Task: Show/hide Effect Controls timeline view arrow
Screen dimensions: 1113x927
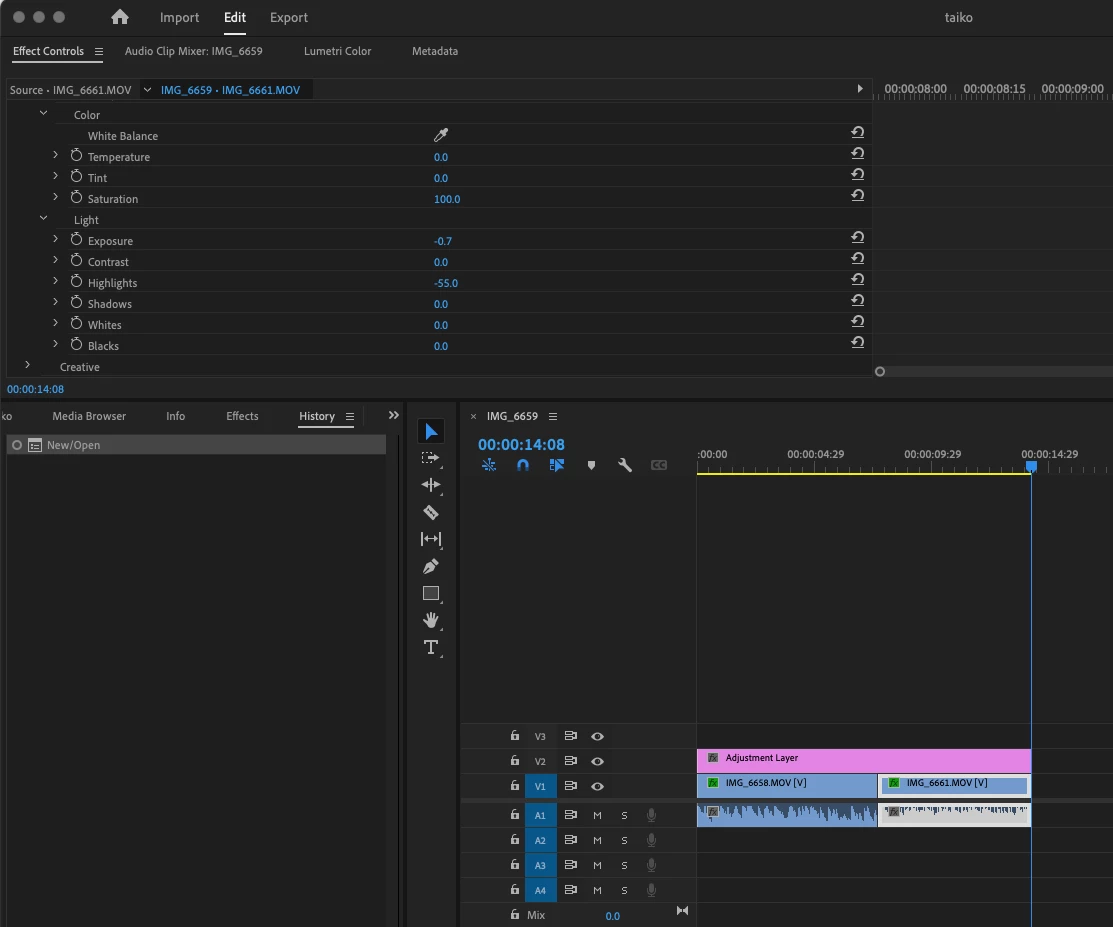Action: tap(860, 89)
